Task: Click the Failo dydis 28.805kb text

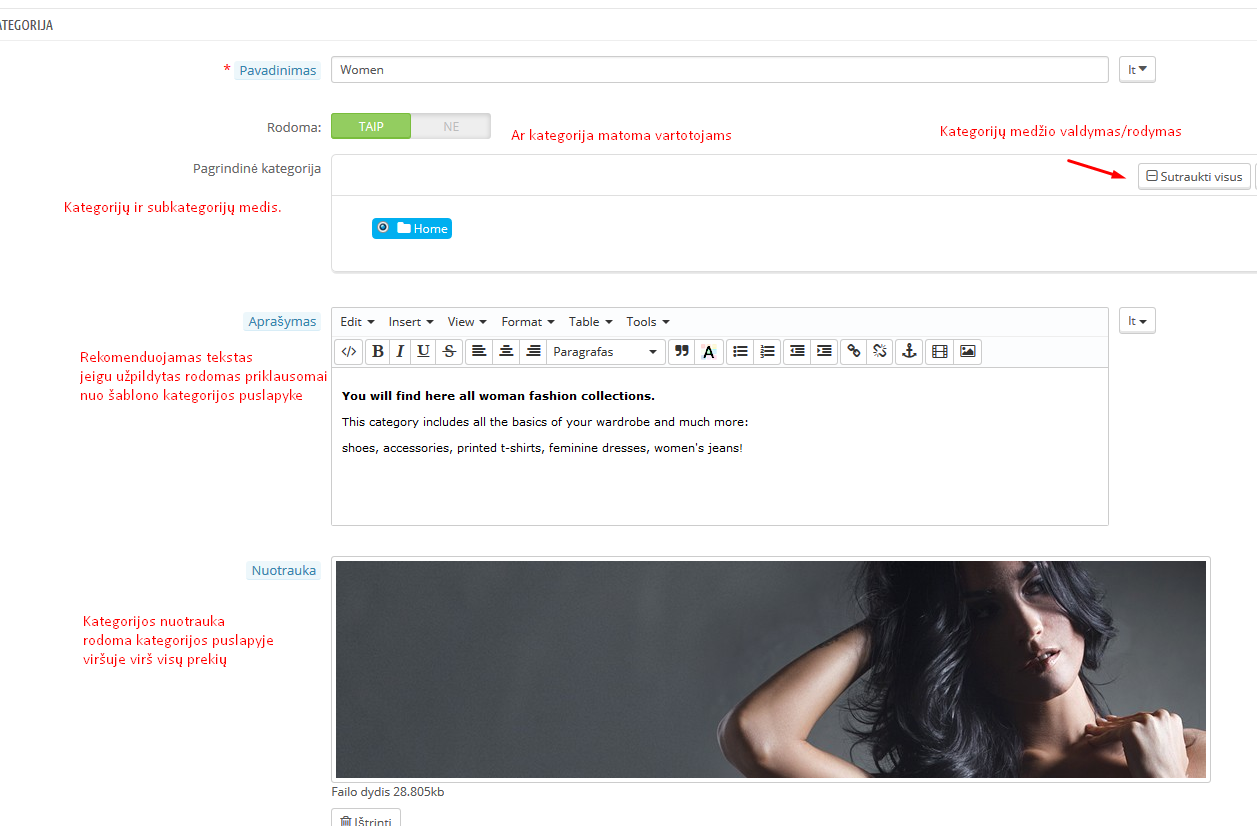Action: click(x=388, y=792)
